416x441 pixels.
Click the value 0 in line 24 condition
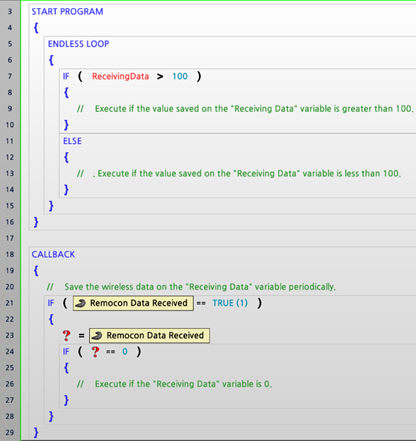pos(125,352)
